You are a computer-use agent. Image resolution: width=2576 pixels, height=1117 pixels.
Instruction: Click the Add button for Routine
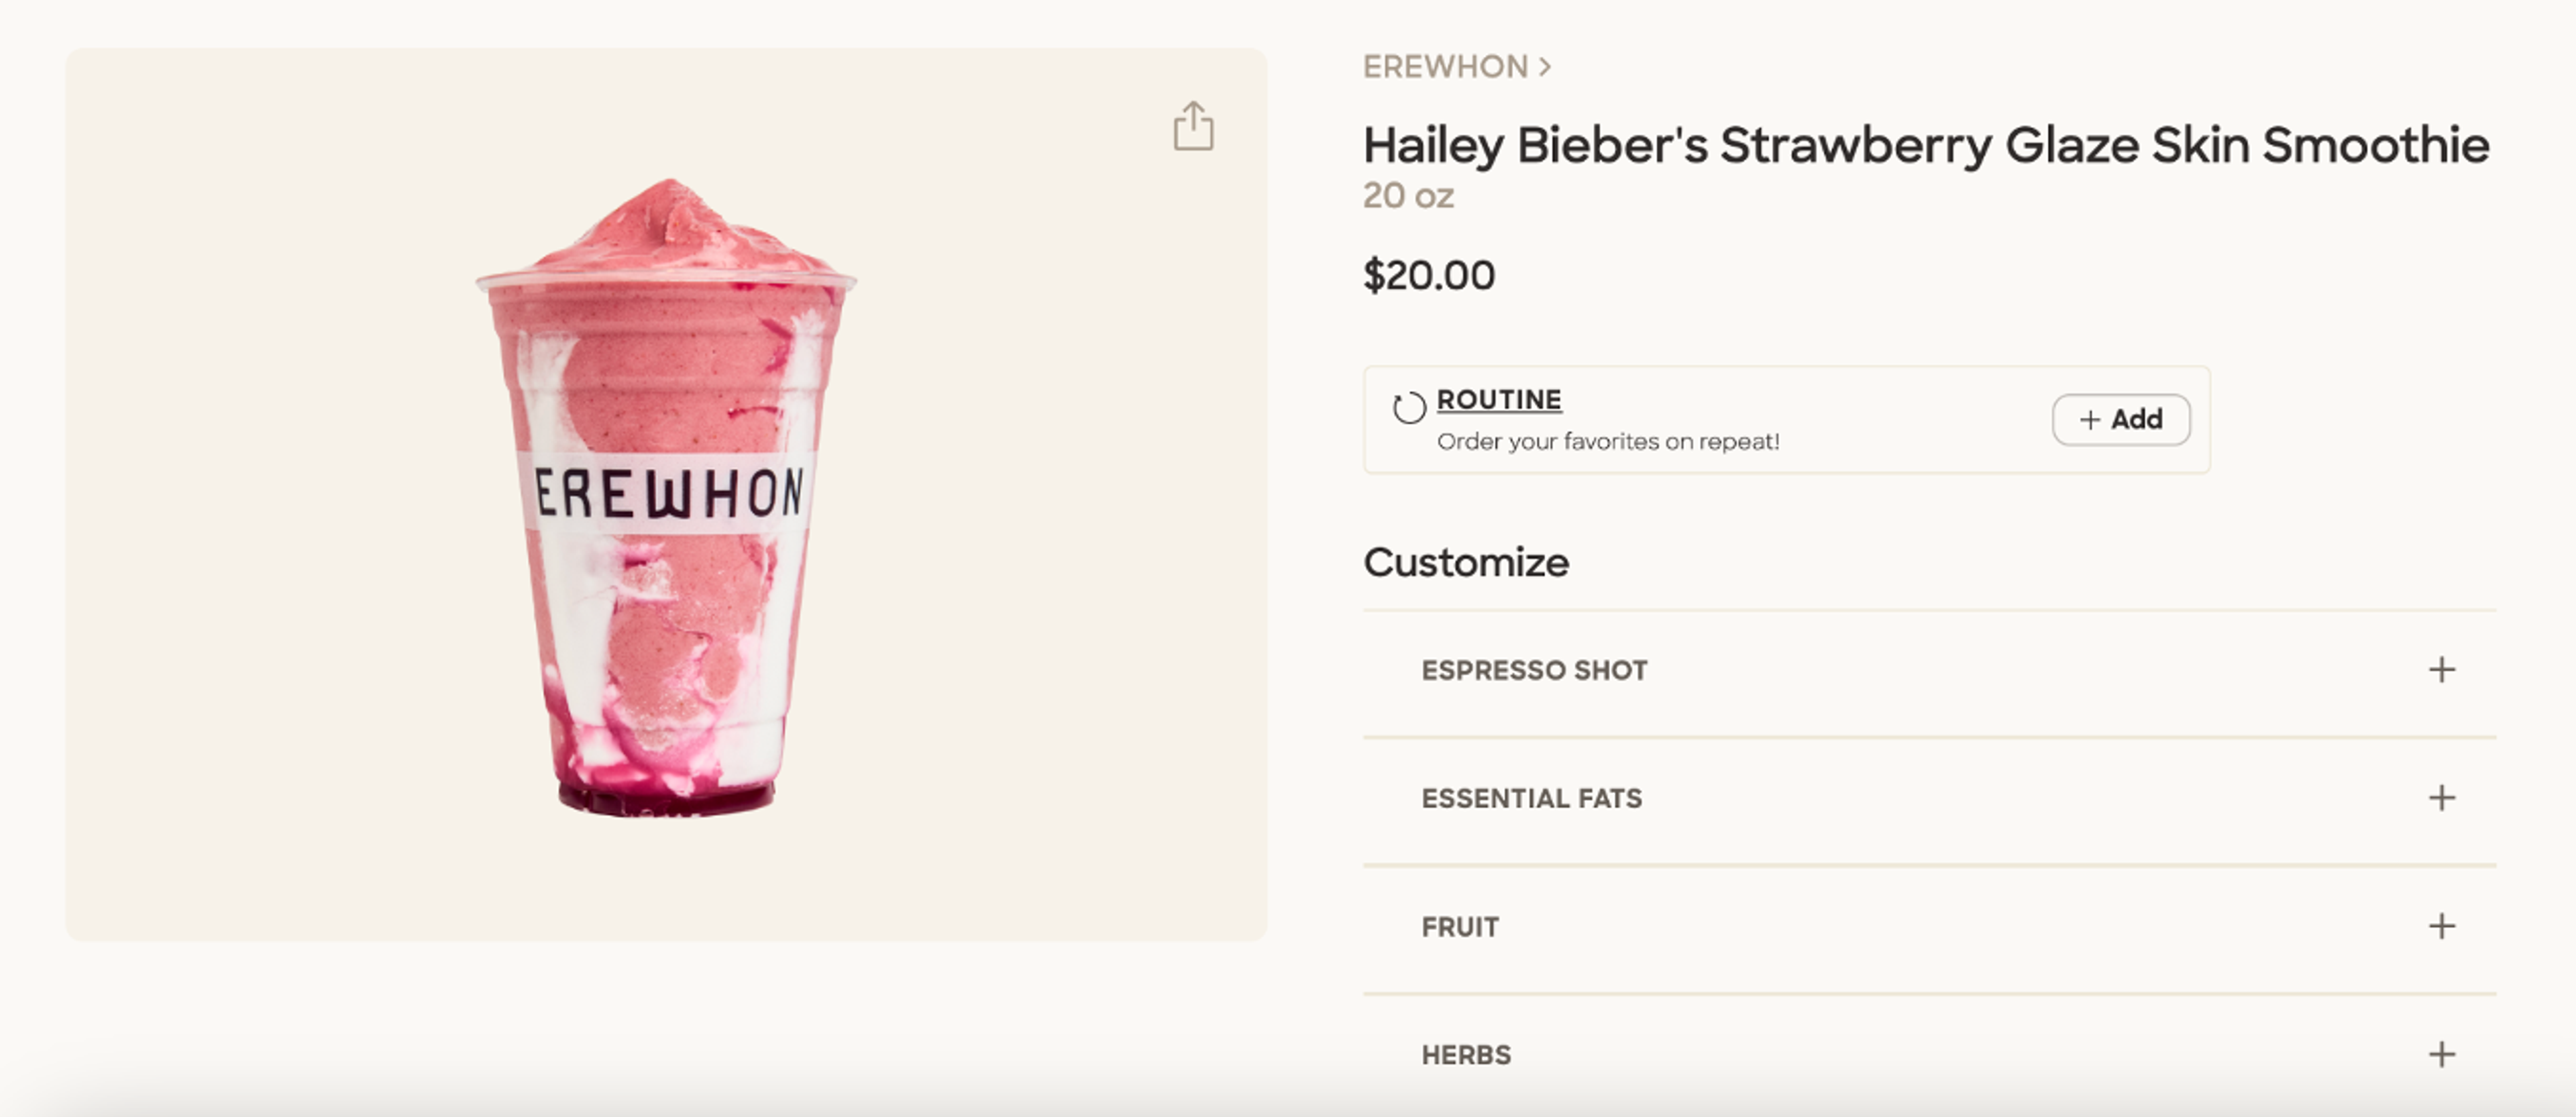tap(2121, 420)
